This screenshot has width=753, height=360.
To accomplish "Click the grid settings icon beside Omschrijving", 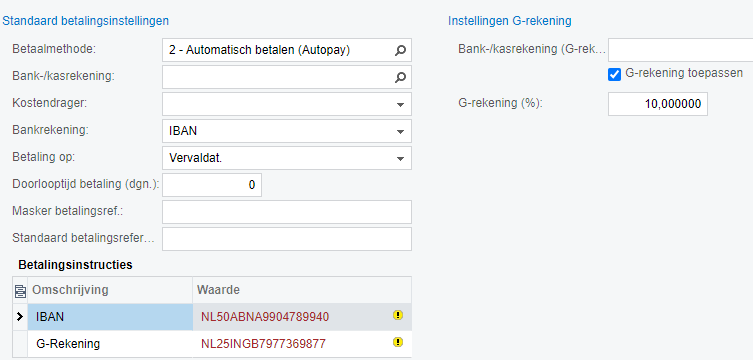I will (20, 290).
